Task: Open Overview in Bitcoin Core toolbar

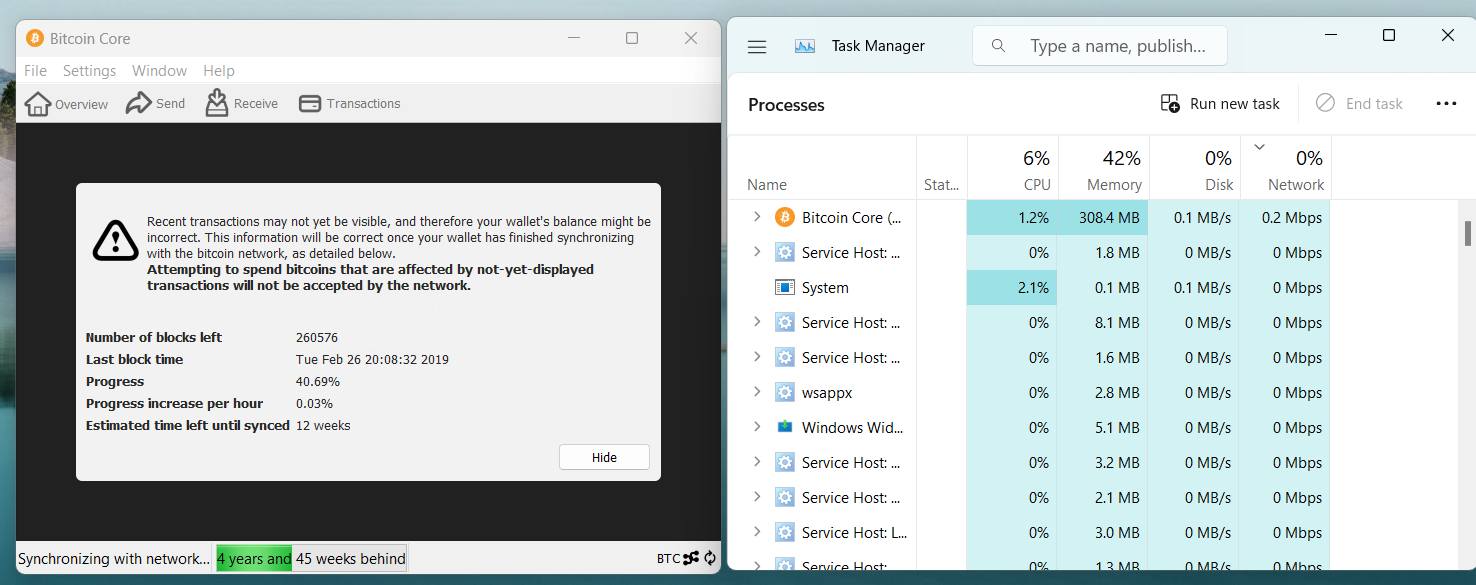Action: pyautogui.click(x=66, y=103)
